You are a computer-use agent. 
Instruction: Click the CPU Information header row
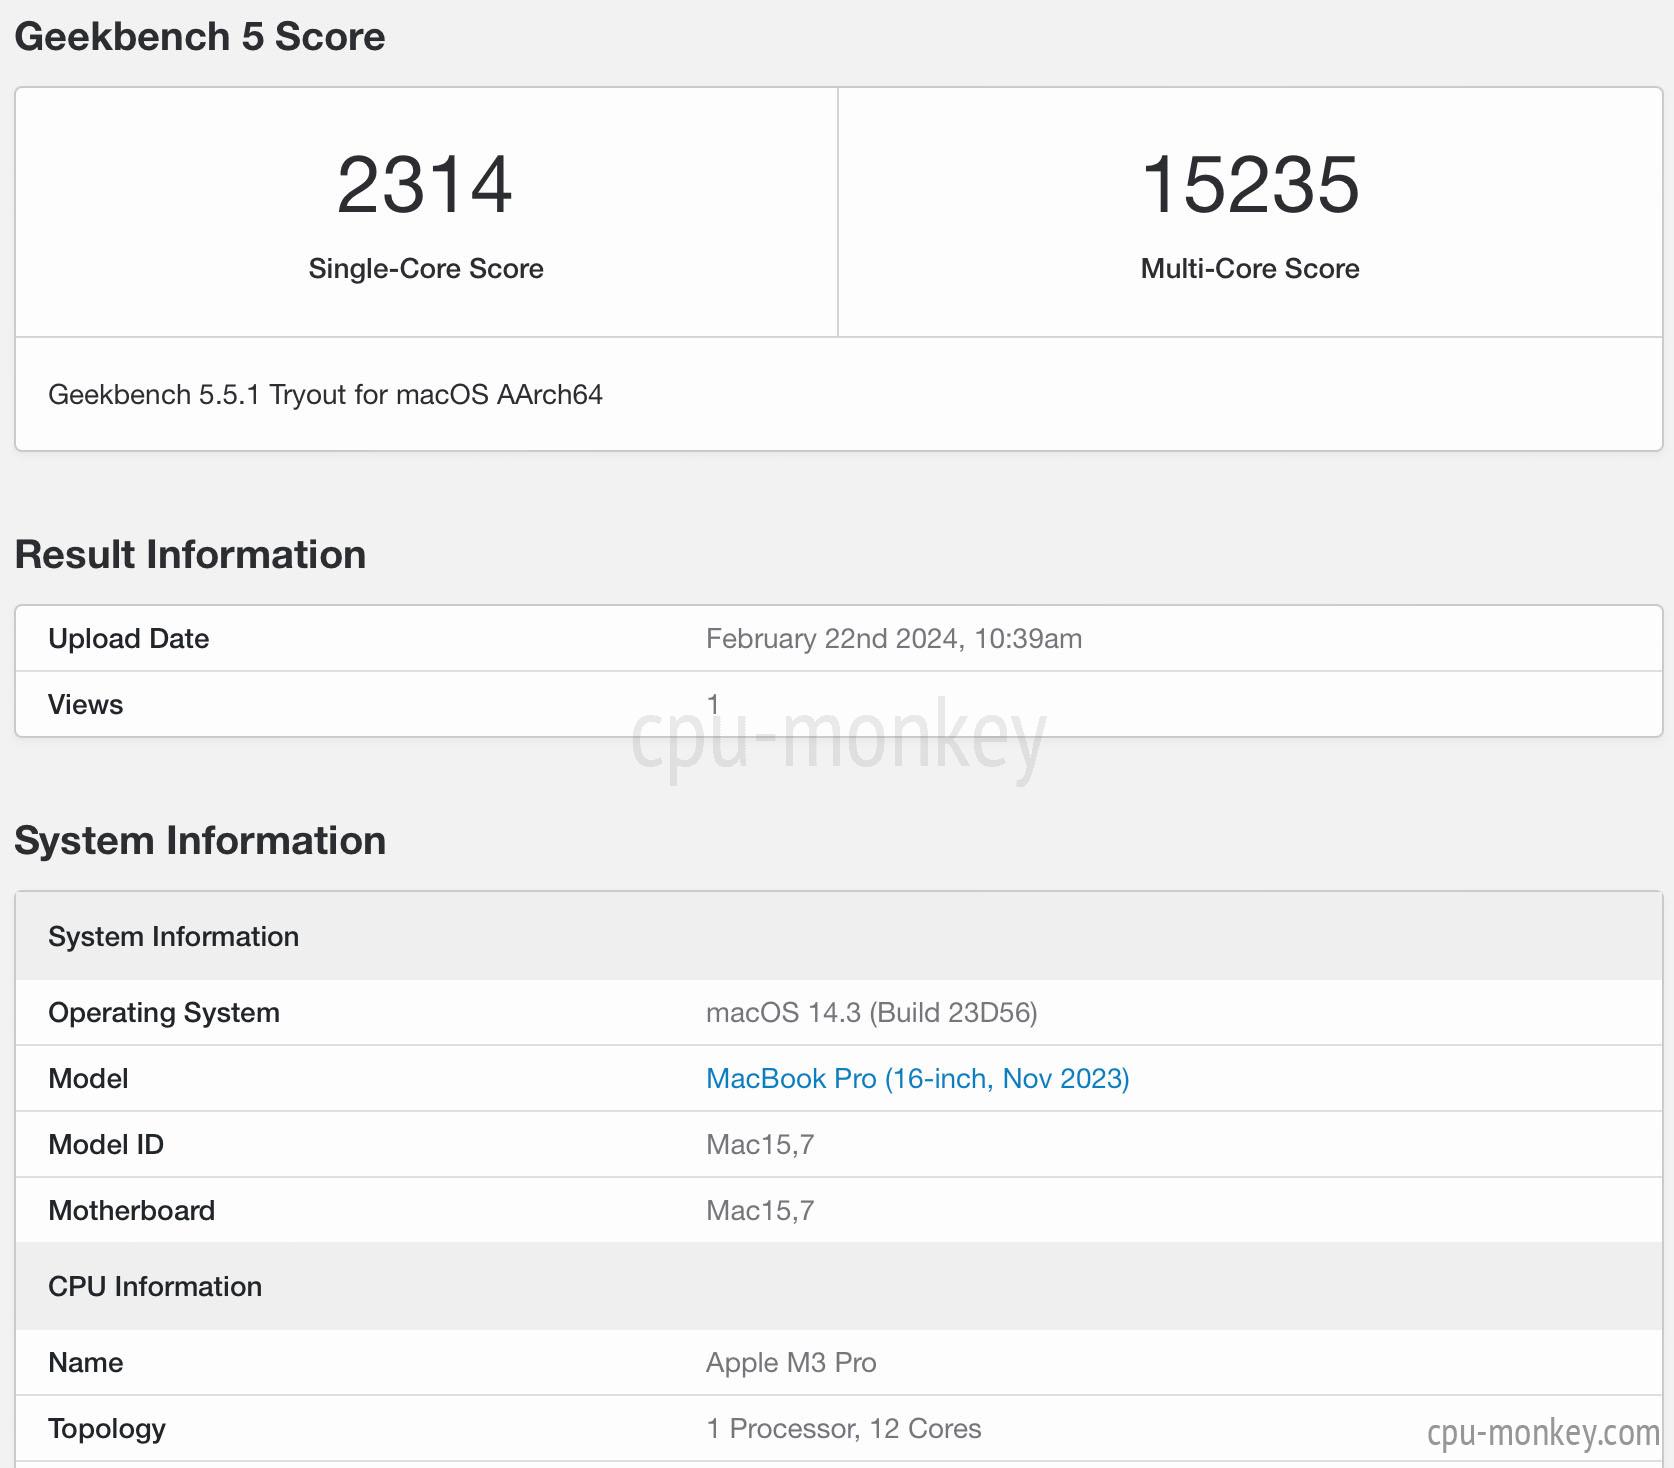838,1286
